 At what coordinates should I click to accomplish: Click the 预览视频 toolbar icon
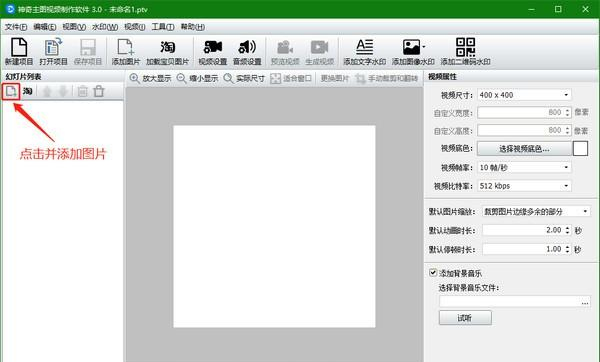285,52
